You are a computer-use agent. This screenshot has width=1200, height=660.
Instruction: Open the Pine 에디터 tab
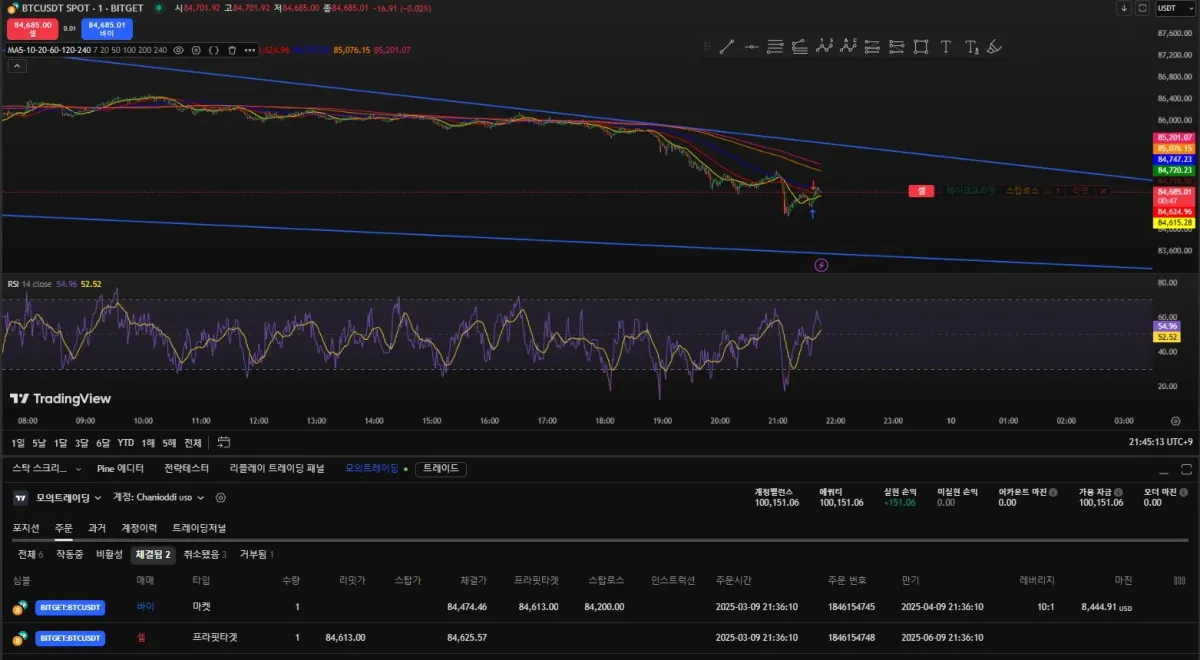click(x=120, y=468)
